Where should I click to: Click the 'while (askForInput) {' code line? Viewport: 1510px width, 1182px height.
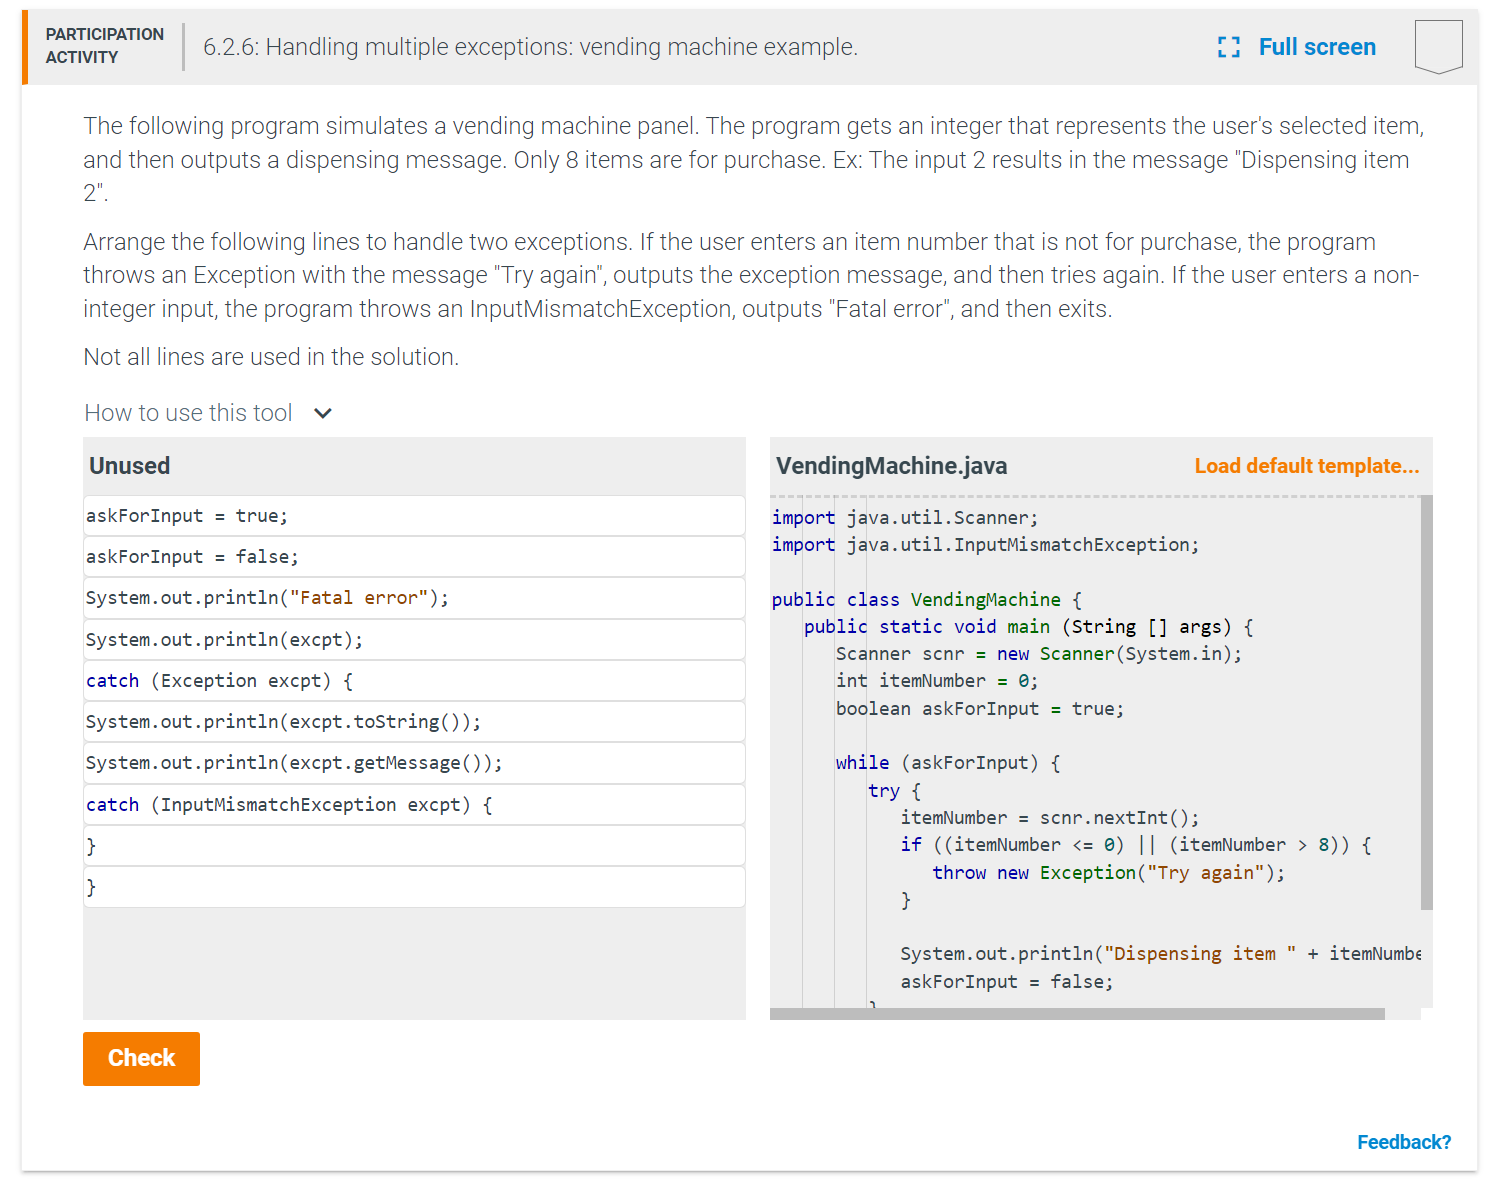pos(948,763)
